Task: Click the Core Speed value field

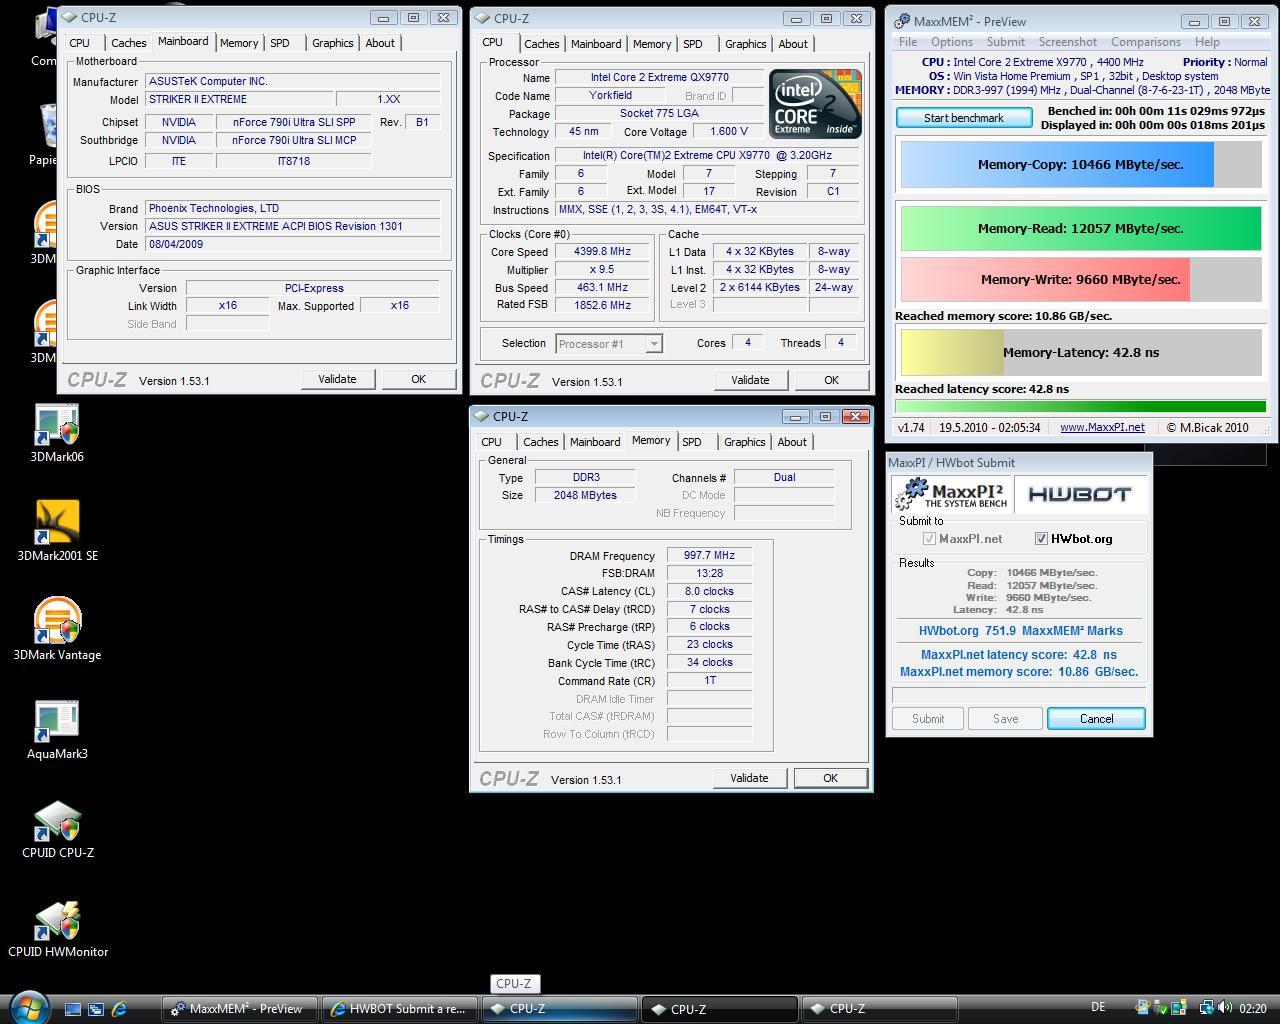Action: 602,252
